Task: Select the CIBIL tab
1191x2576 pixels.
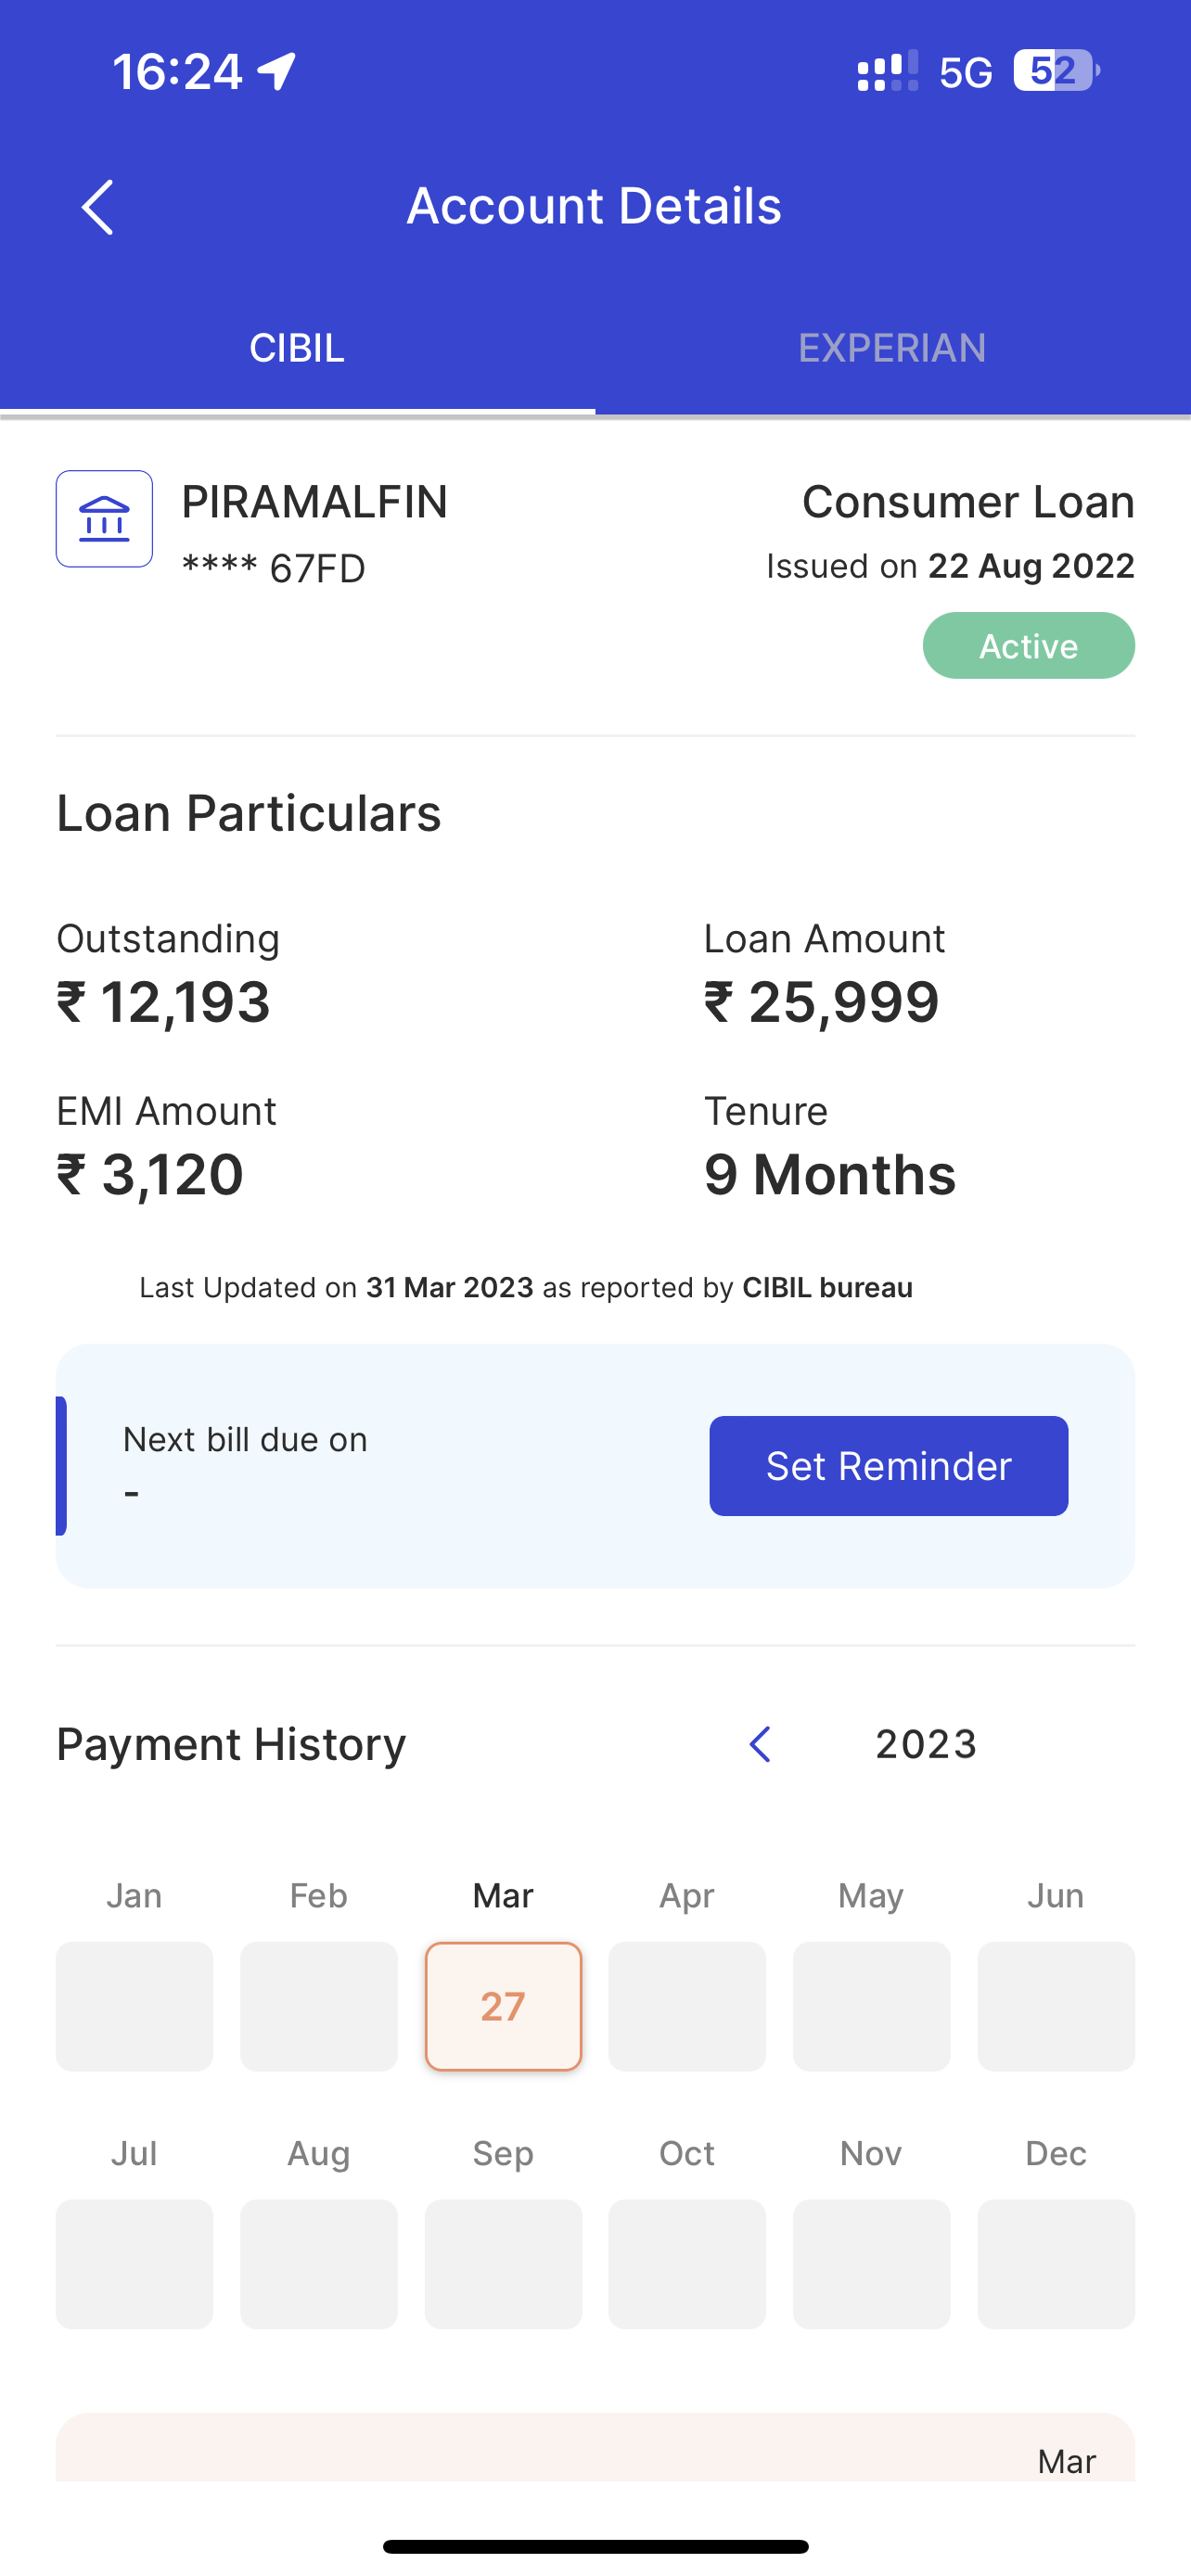Action: pyautogui.click(x=297, y=348)
